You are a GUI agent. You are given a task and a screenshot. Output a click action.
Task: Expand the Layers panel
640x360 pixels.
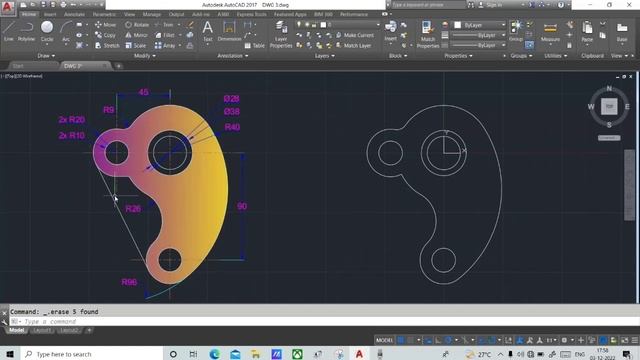coord(324,56)
